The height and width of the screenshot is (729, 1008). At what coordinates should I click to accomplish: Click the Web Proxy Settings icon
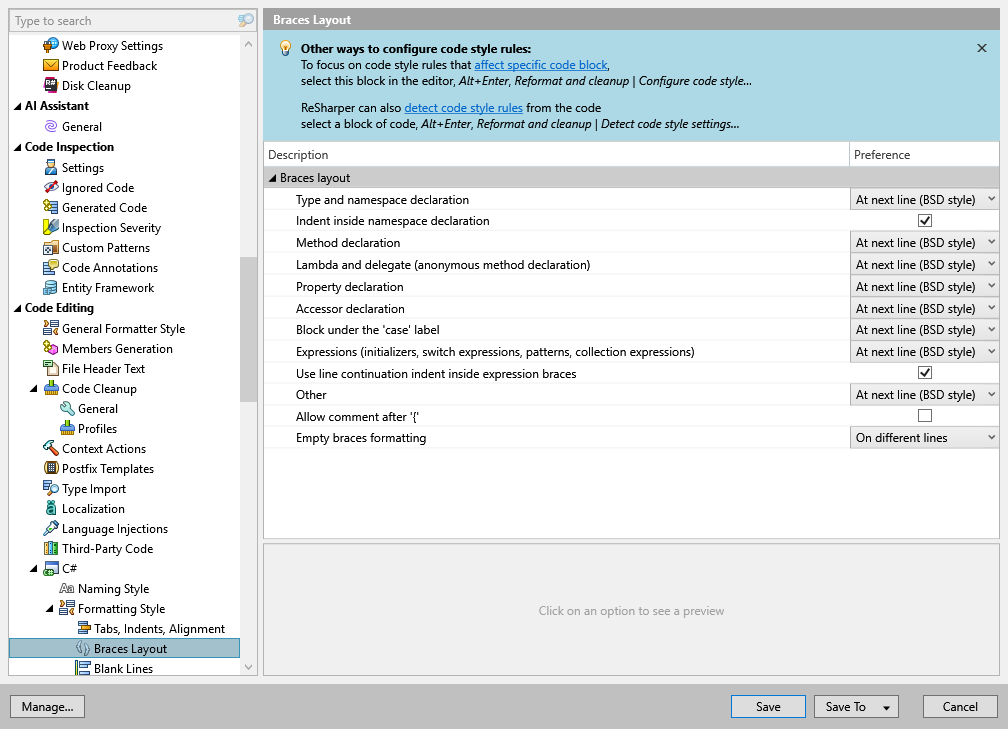[51, 46]
